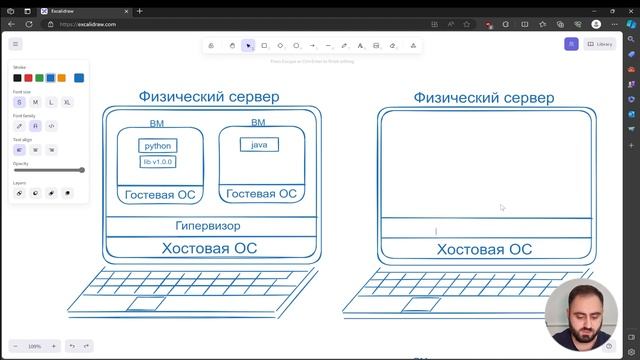Select the Rectangle shape tool
Image resolution: width=640 pixels, height=360 pixels.
tap(264, 46)
